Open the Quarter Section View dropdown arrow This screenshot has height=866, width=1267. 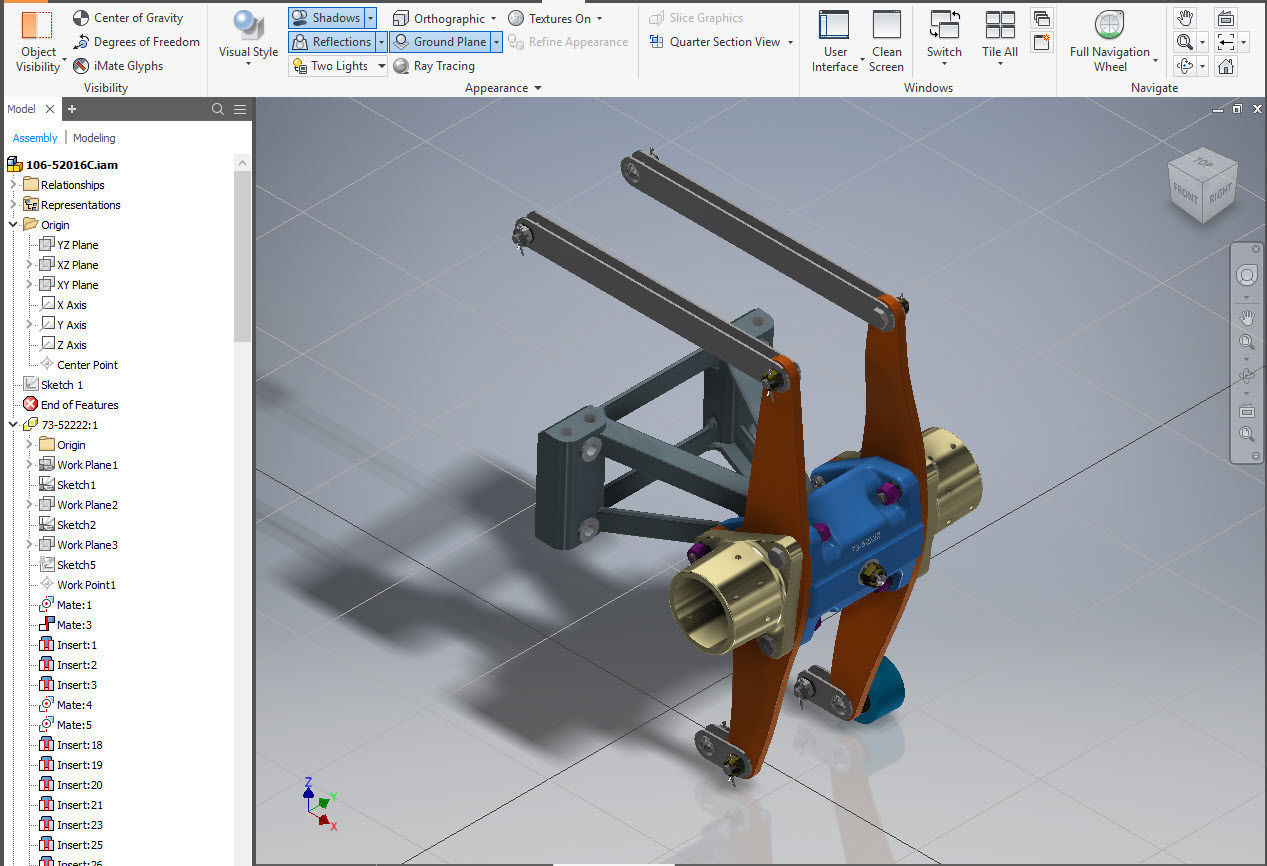pos(790,42)
